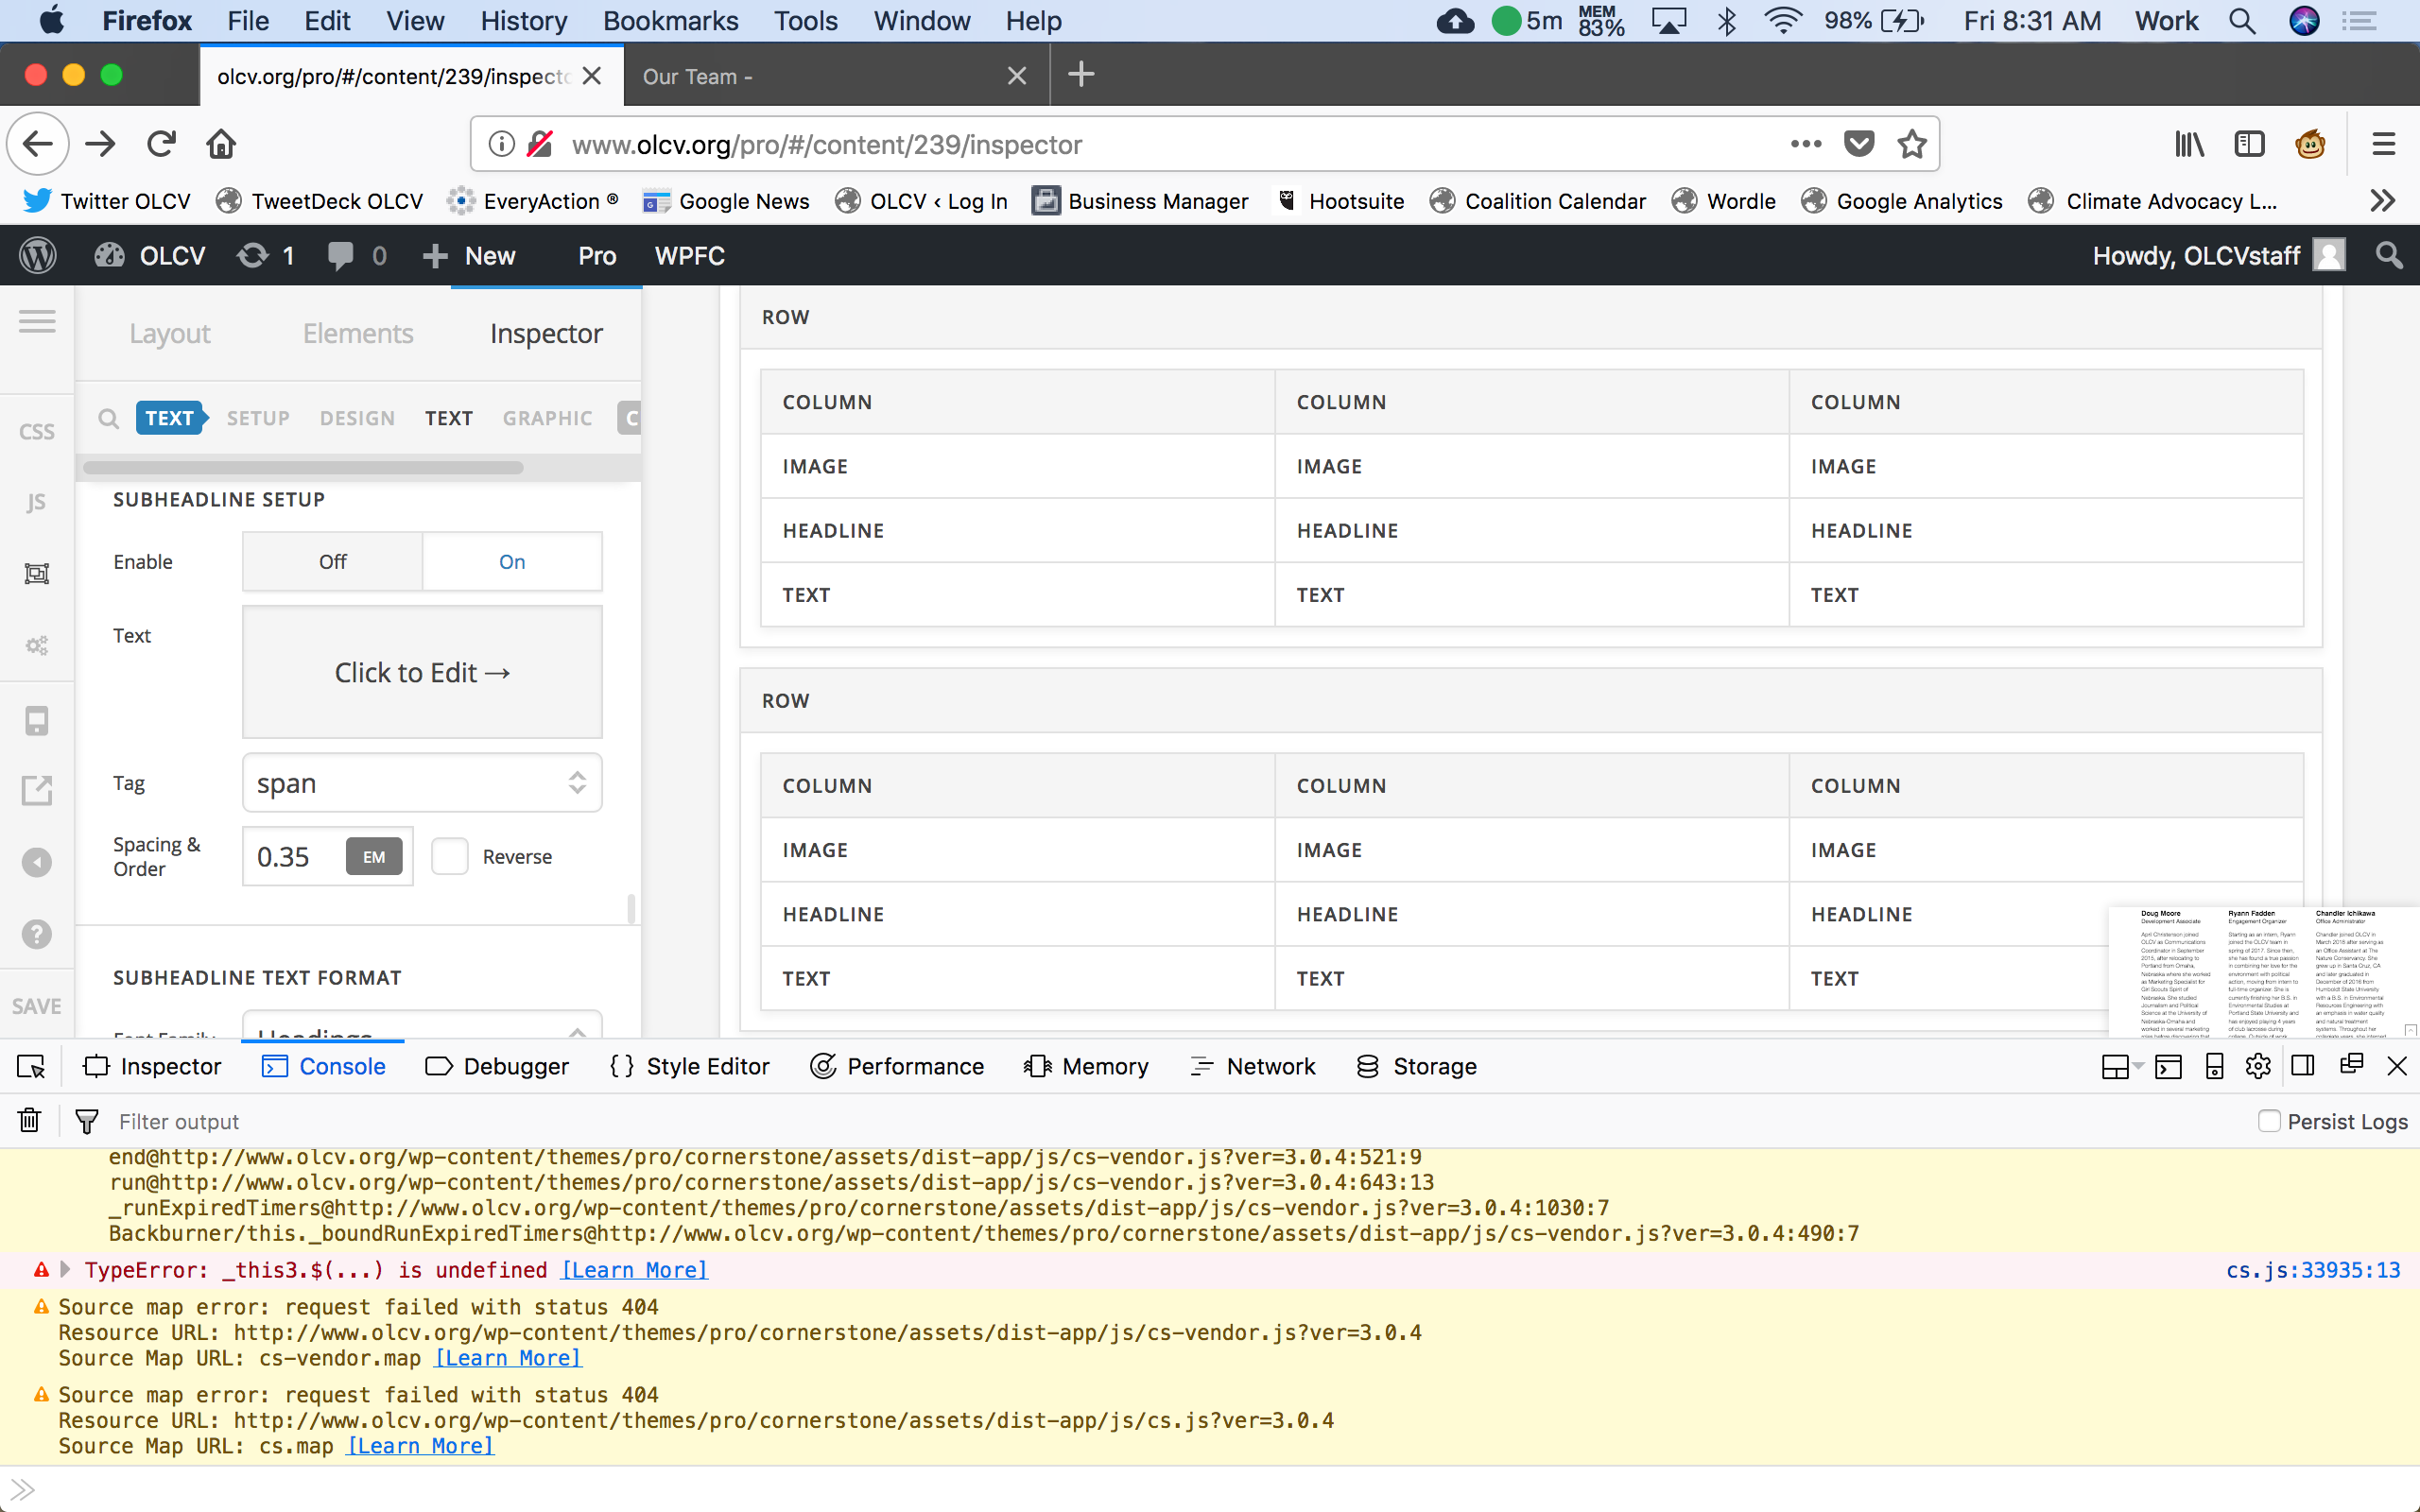2420x1512 pixels.
Task: Click the WordPress logo in the admin bar
Action: pyautogui.click(x=37, y=256)
